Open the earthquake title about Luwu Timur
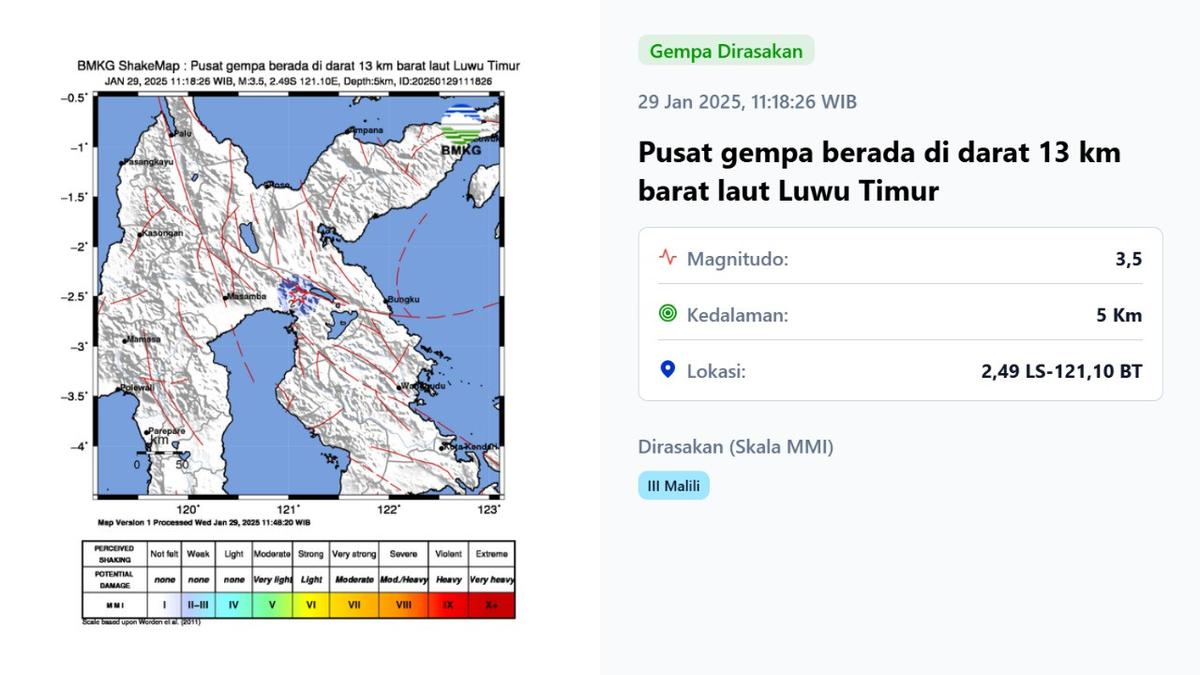The image size is (1200, 675). tap(879, 172)
